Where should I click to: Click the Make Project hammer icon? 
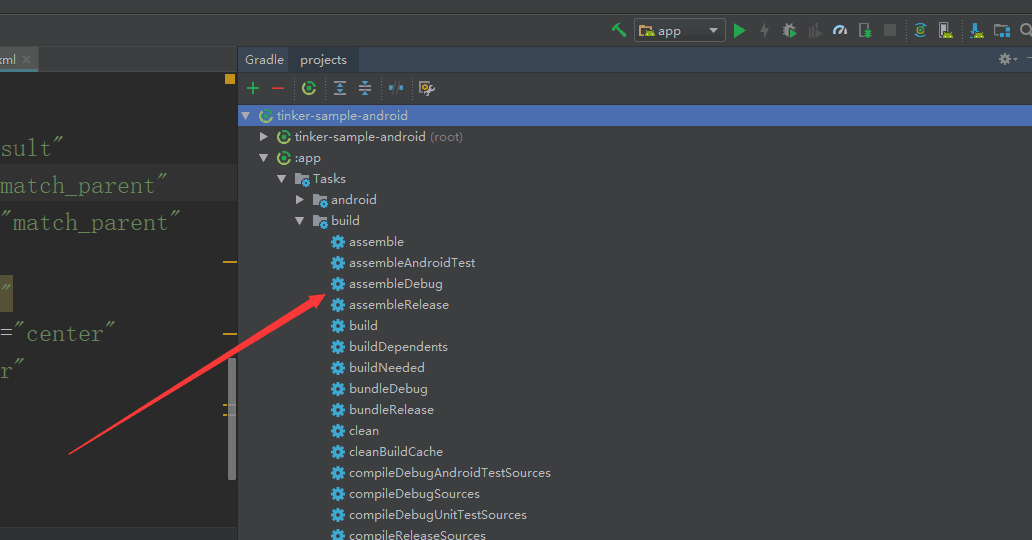pos(619,30)
